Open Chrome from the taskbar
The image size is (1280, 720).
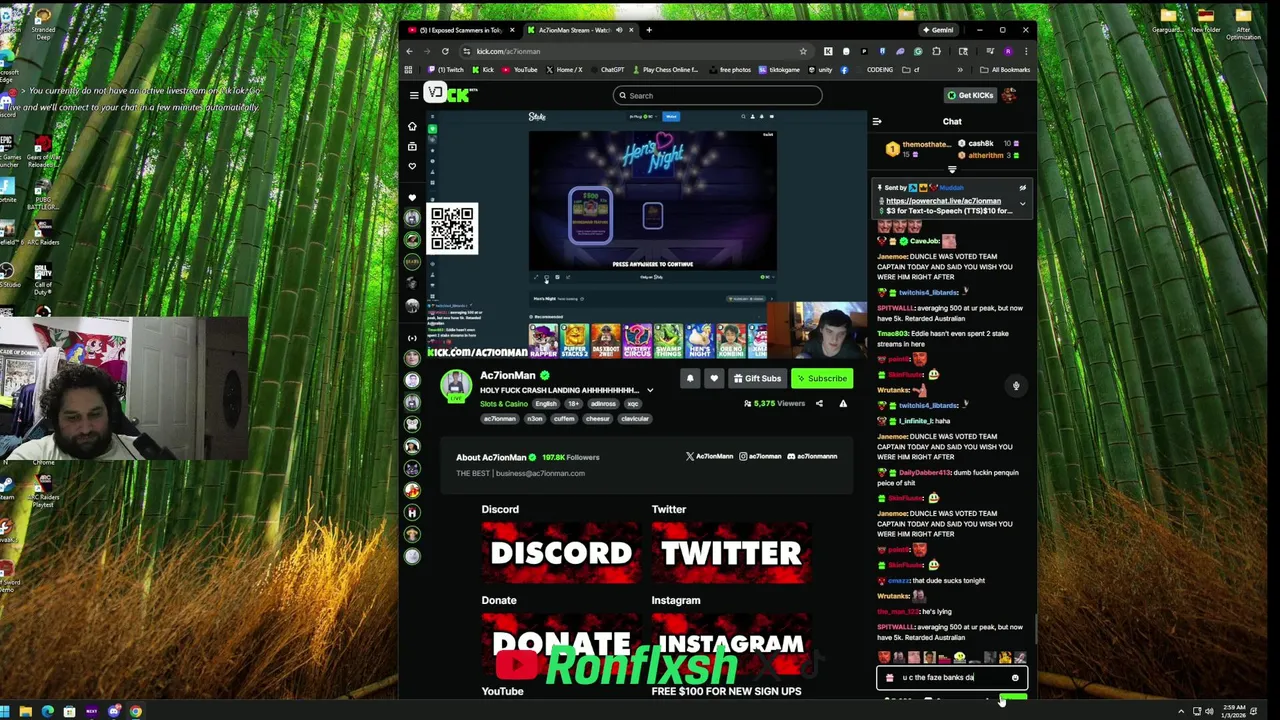(x=136, y=712)
